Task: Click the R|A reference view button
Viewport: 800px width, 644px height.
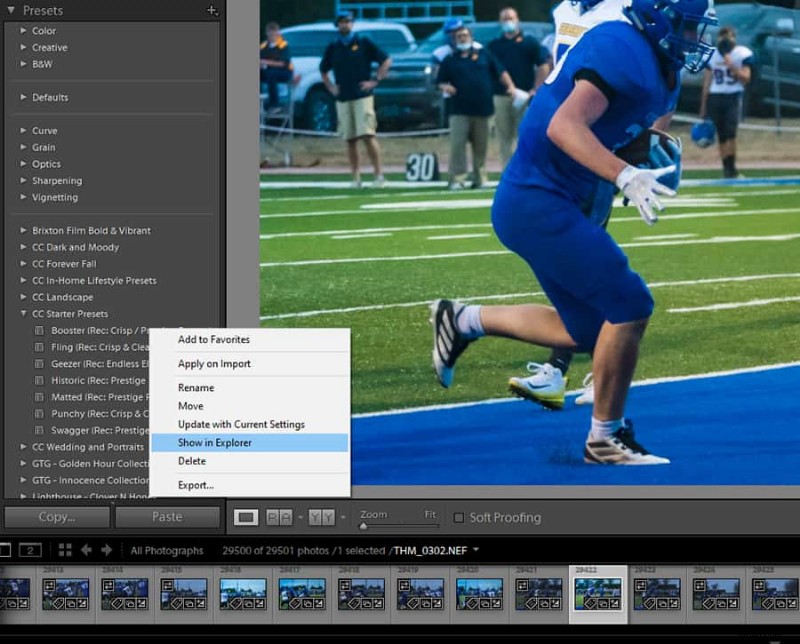Action: (x=280, y=517)
